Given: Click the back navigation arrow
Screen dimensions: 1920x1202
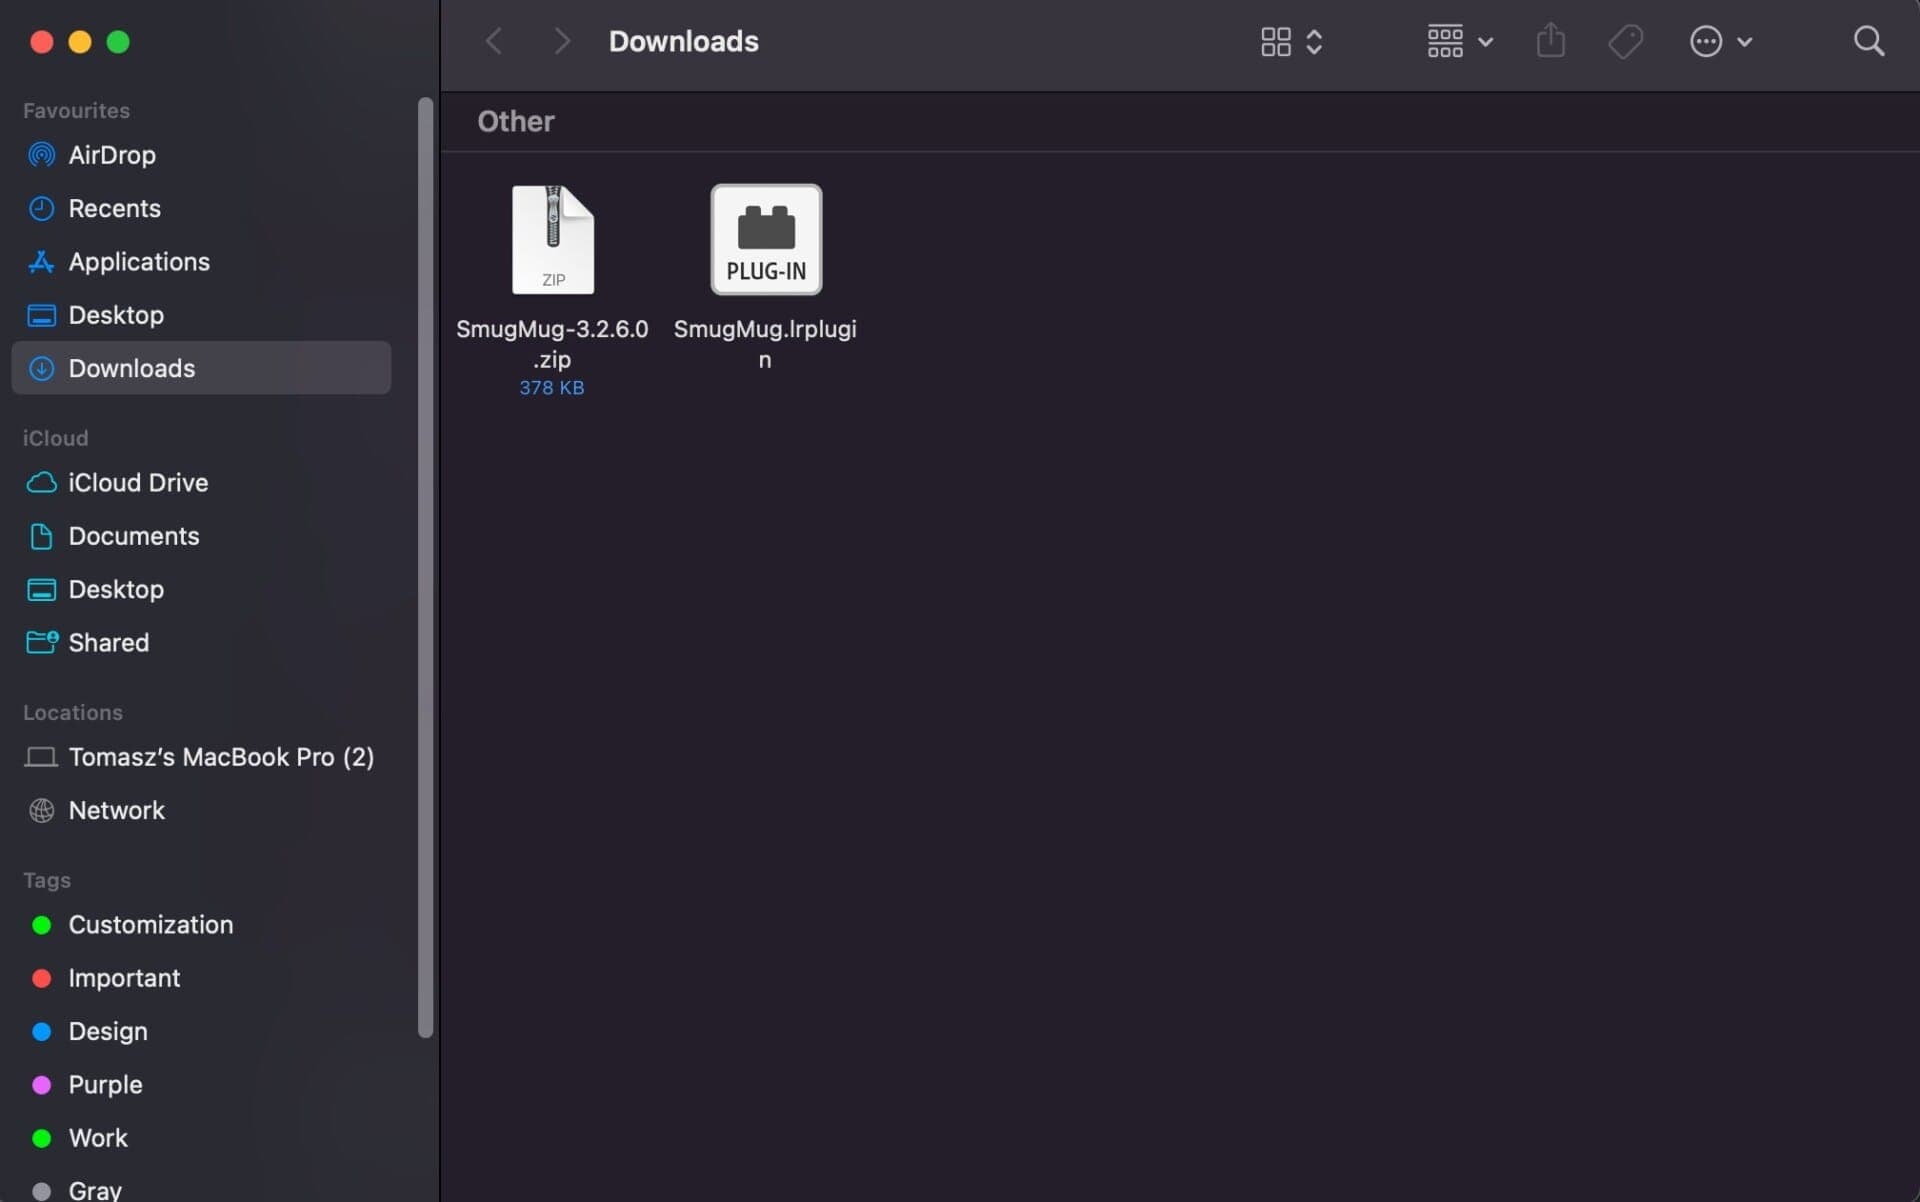Looking at the screenshot, I should (x=493, y=41).
